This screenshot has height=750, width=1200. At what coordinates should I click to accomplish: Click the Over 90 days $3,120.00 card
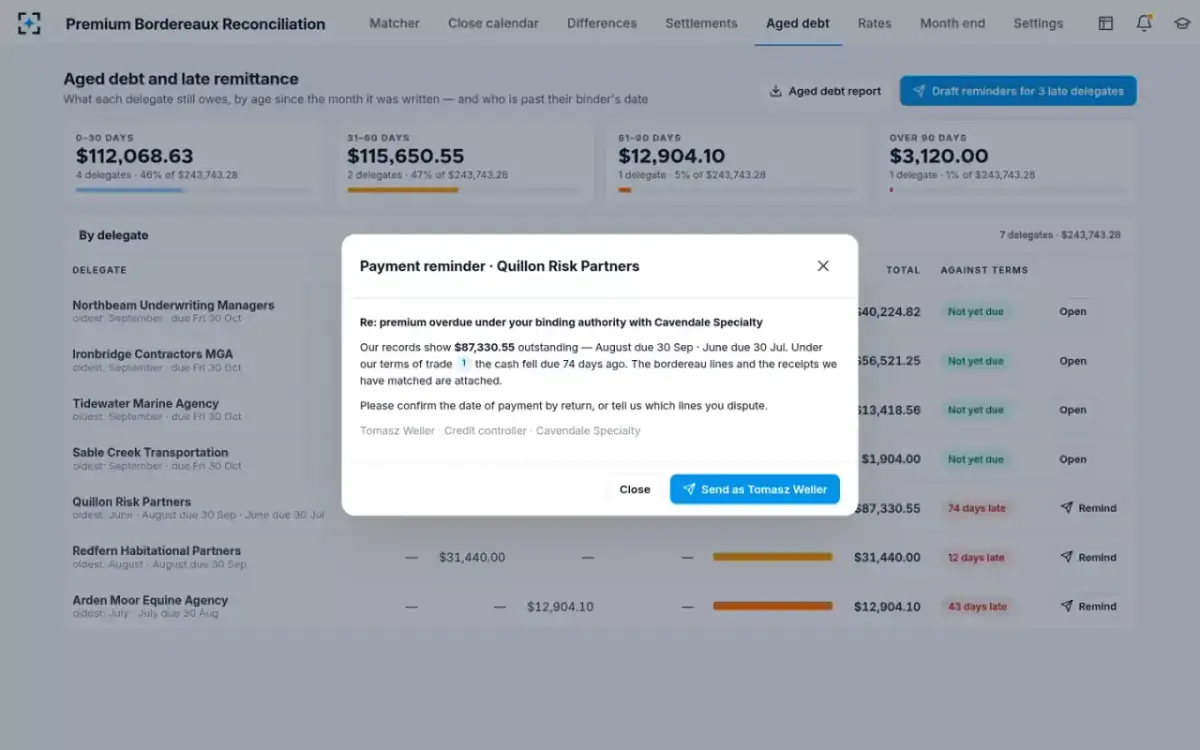1008,163
